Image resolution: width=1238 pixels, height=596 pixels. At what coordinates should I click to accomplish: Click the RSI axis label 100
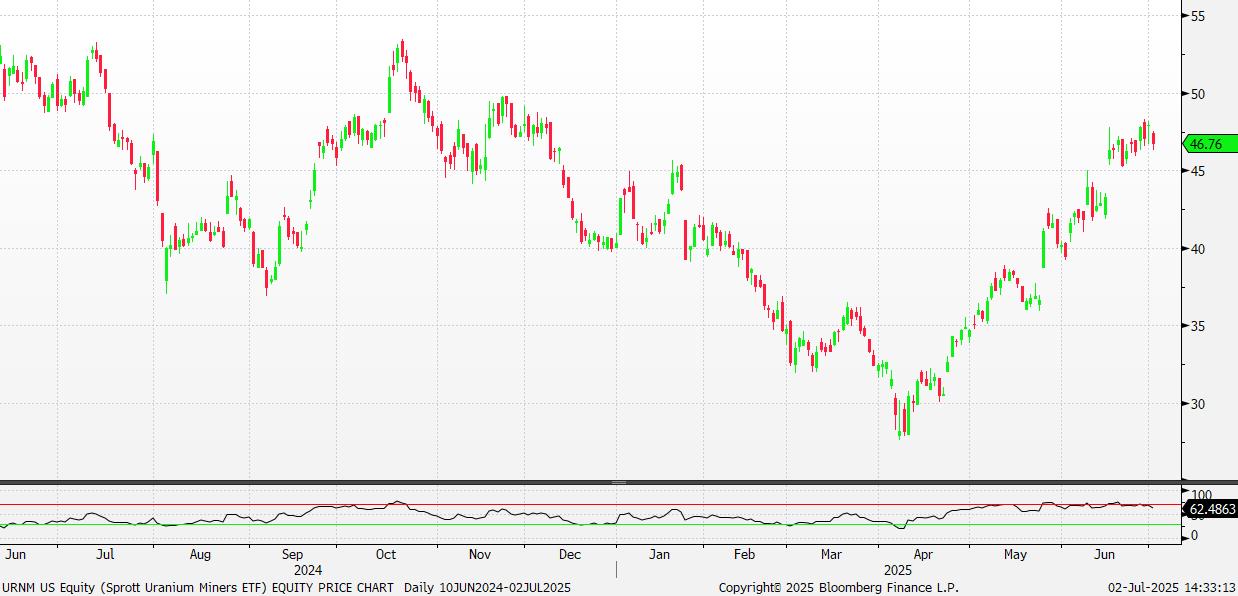tap(1201, 495)
